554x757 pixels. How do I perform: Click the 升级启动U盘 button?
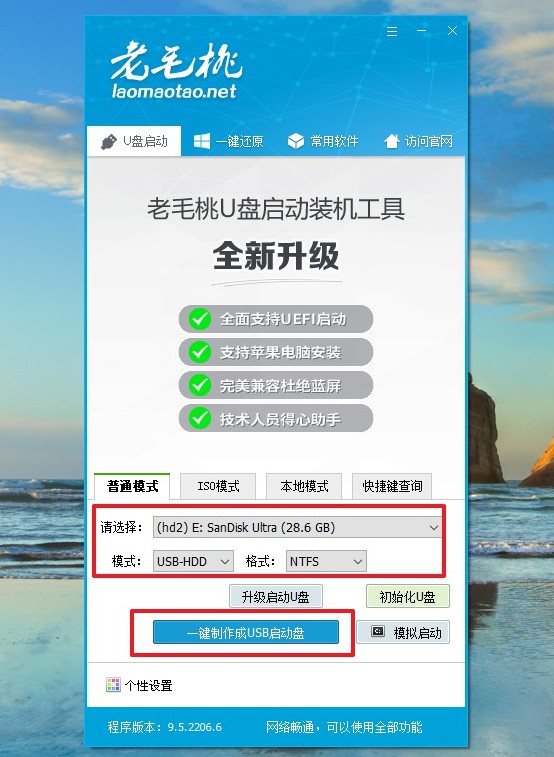tap(276, 597)
